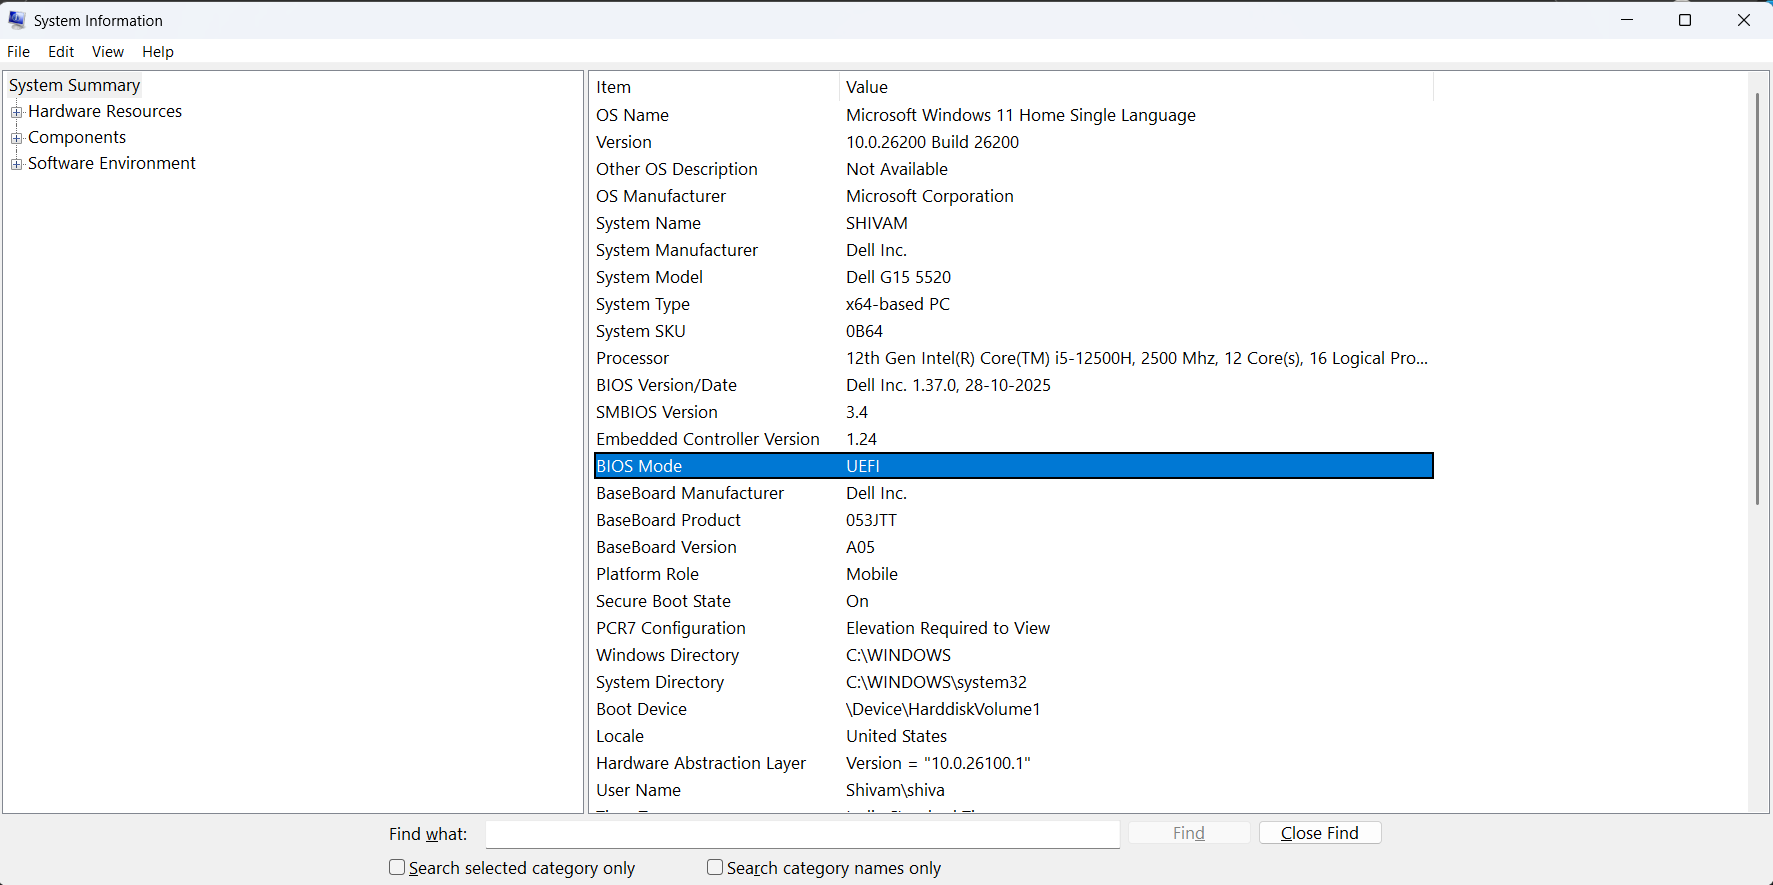Screen dimensions: 1773x885
Task: Open the File menu
Action: 19,52
